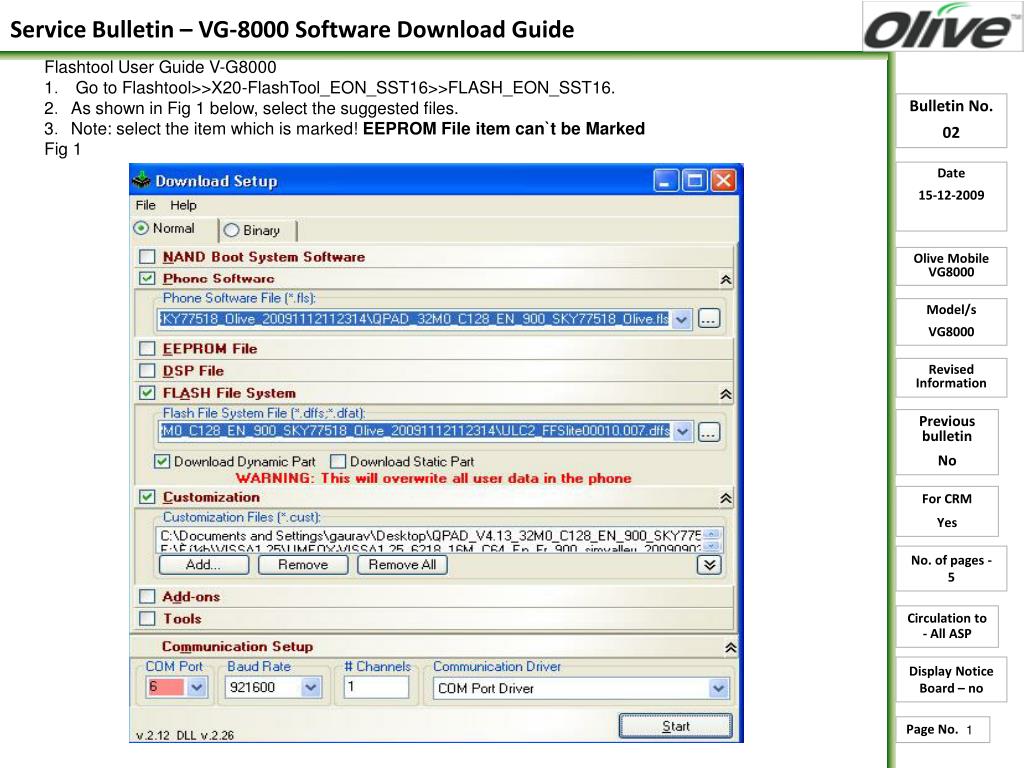The image size is (1024, 768).
Task: Collapse the Phone Software section
Action: (x=726, y=280)
